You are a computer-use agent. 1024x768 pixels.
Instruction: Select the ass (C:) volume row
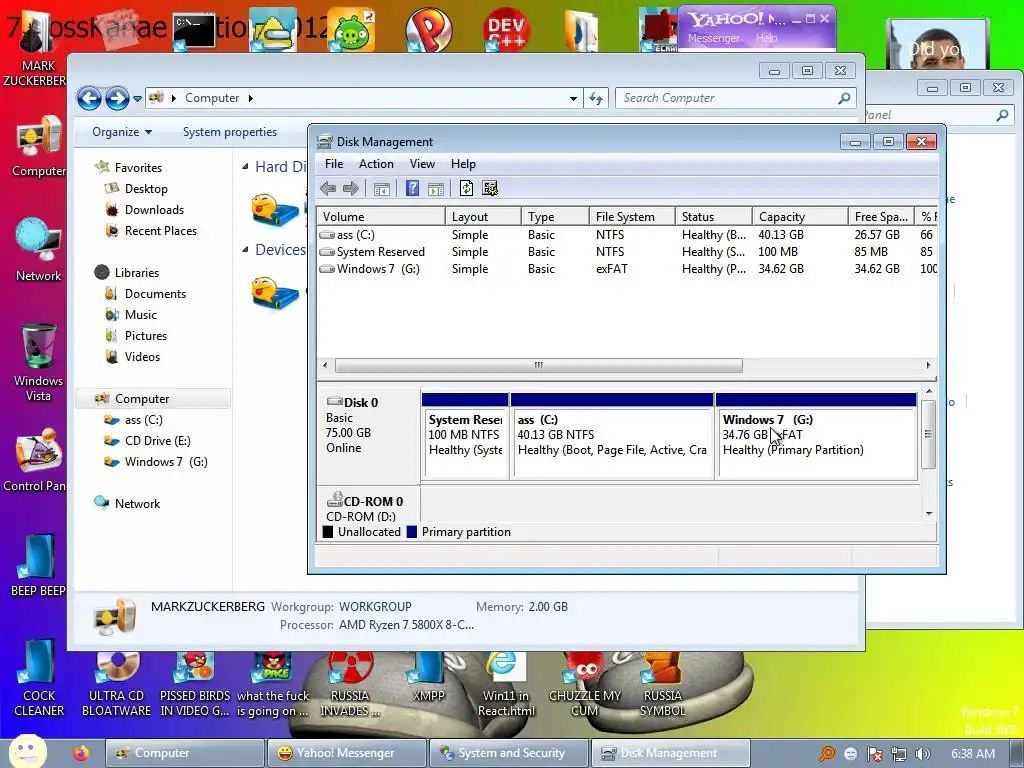pyautogui.click(x=627, y=234)
